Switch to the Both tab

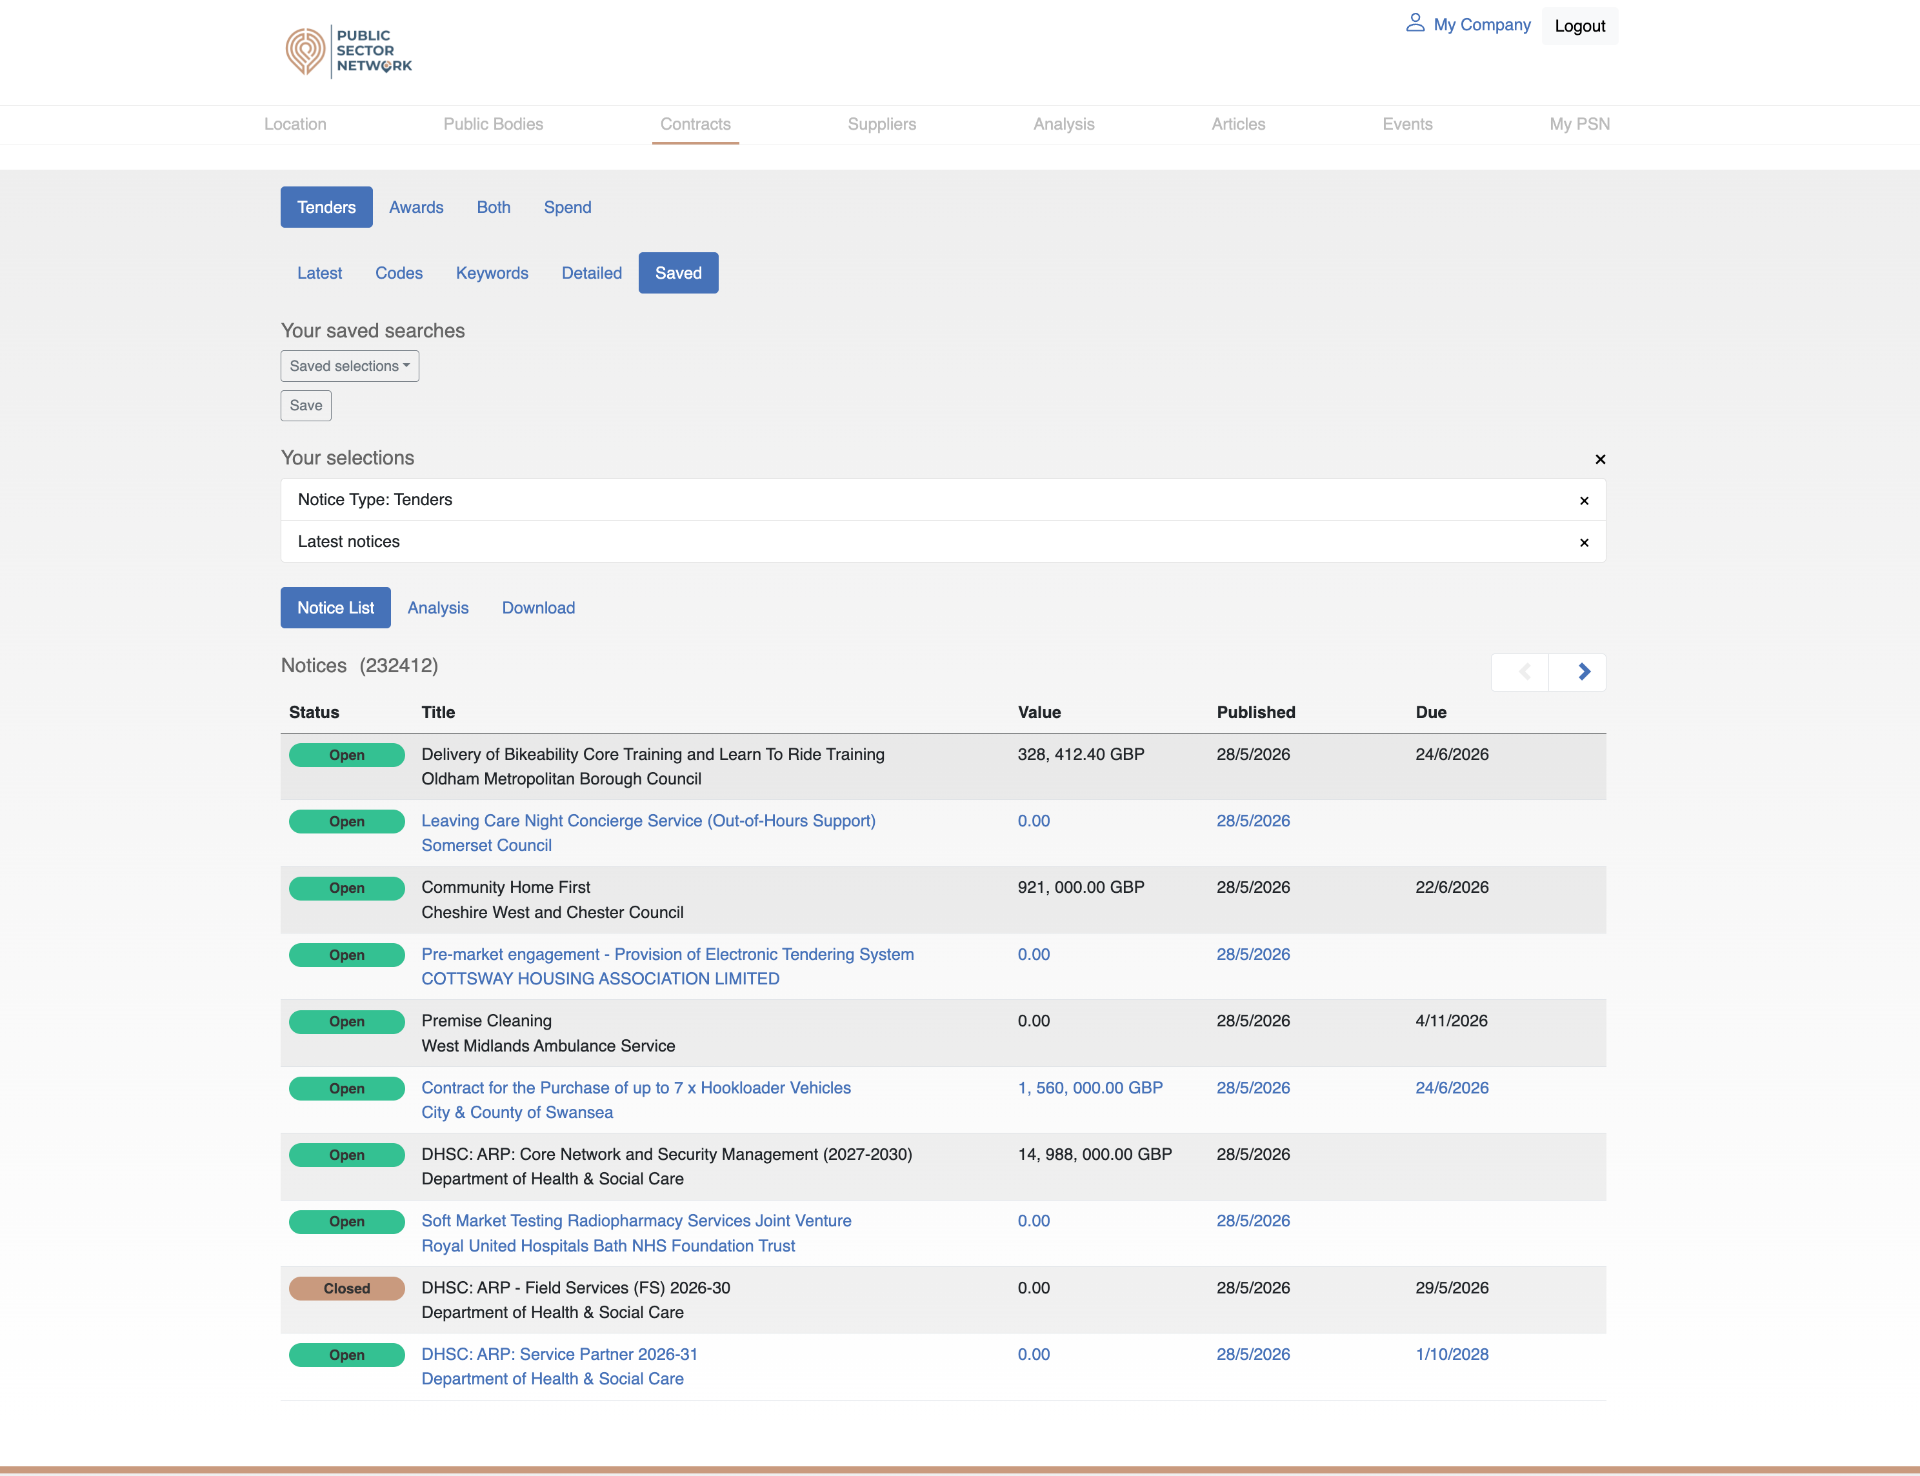pyautogui.click(x=494, y=207)
